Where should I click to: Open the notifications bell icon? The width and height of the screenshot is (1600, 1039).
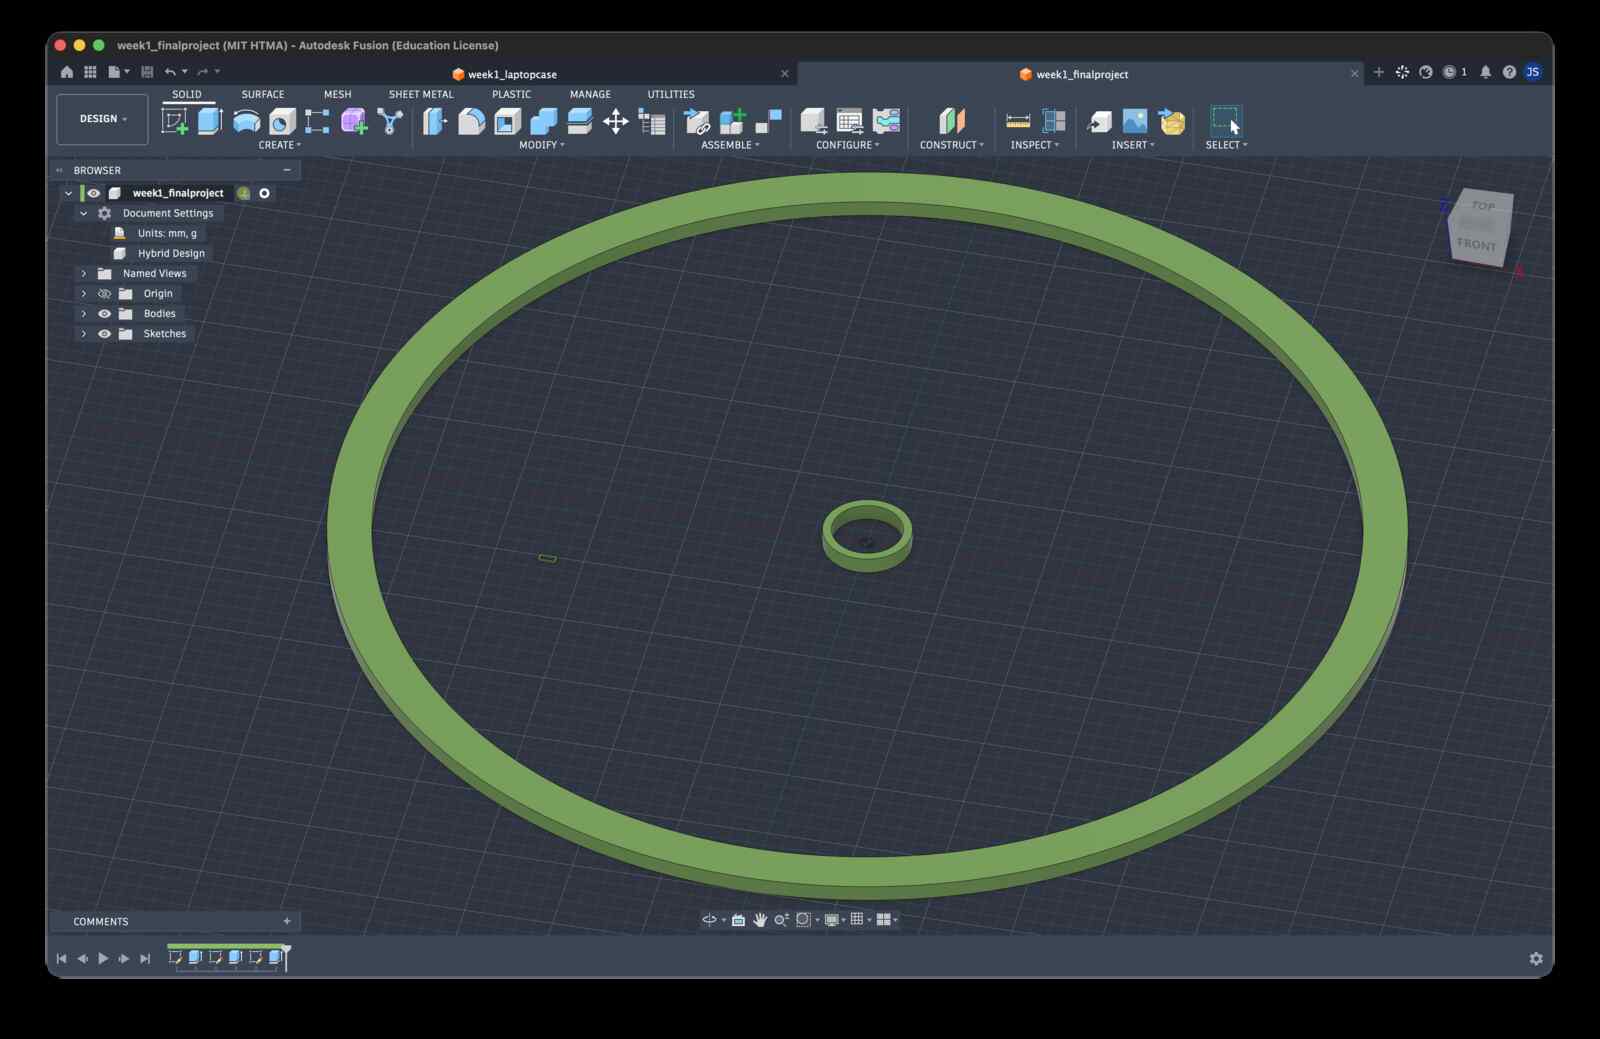(1485, 72)
